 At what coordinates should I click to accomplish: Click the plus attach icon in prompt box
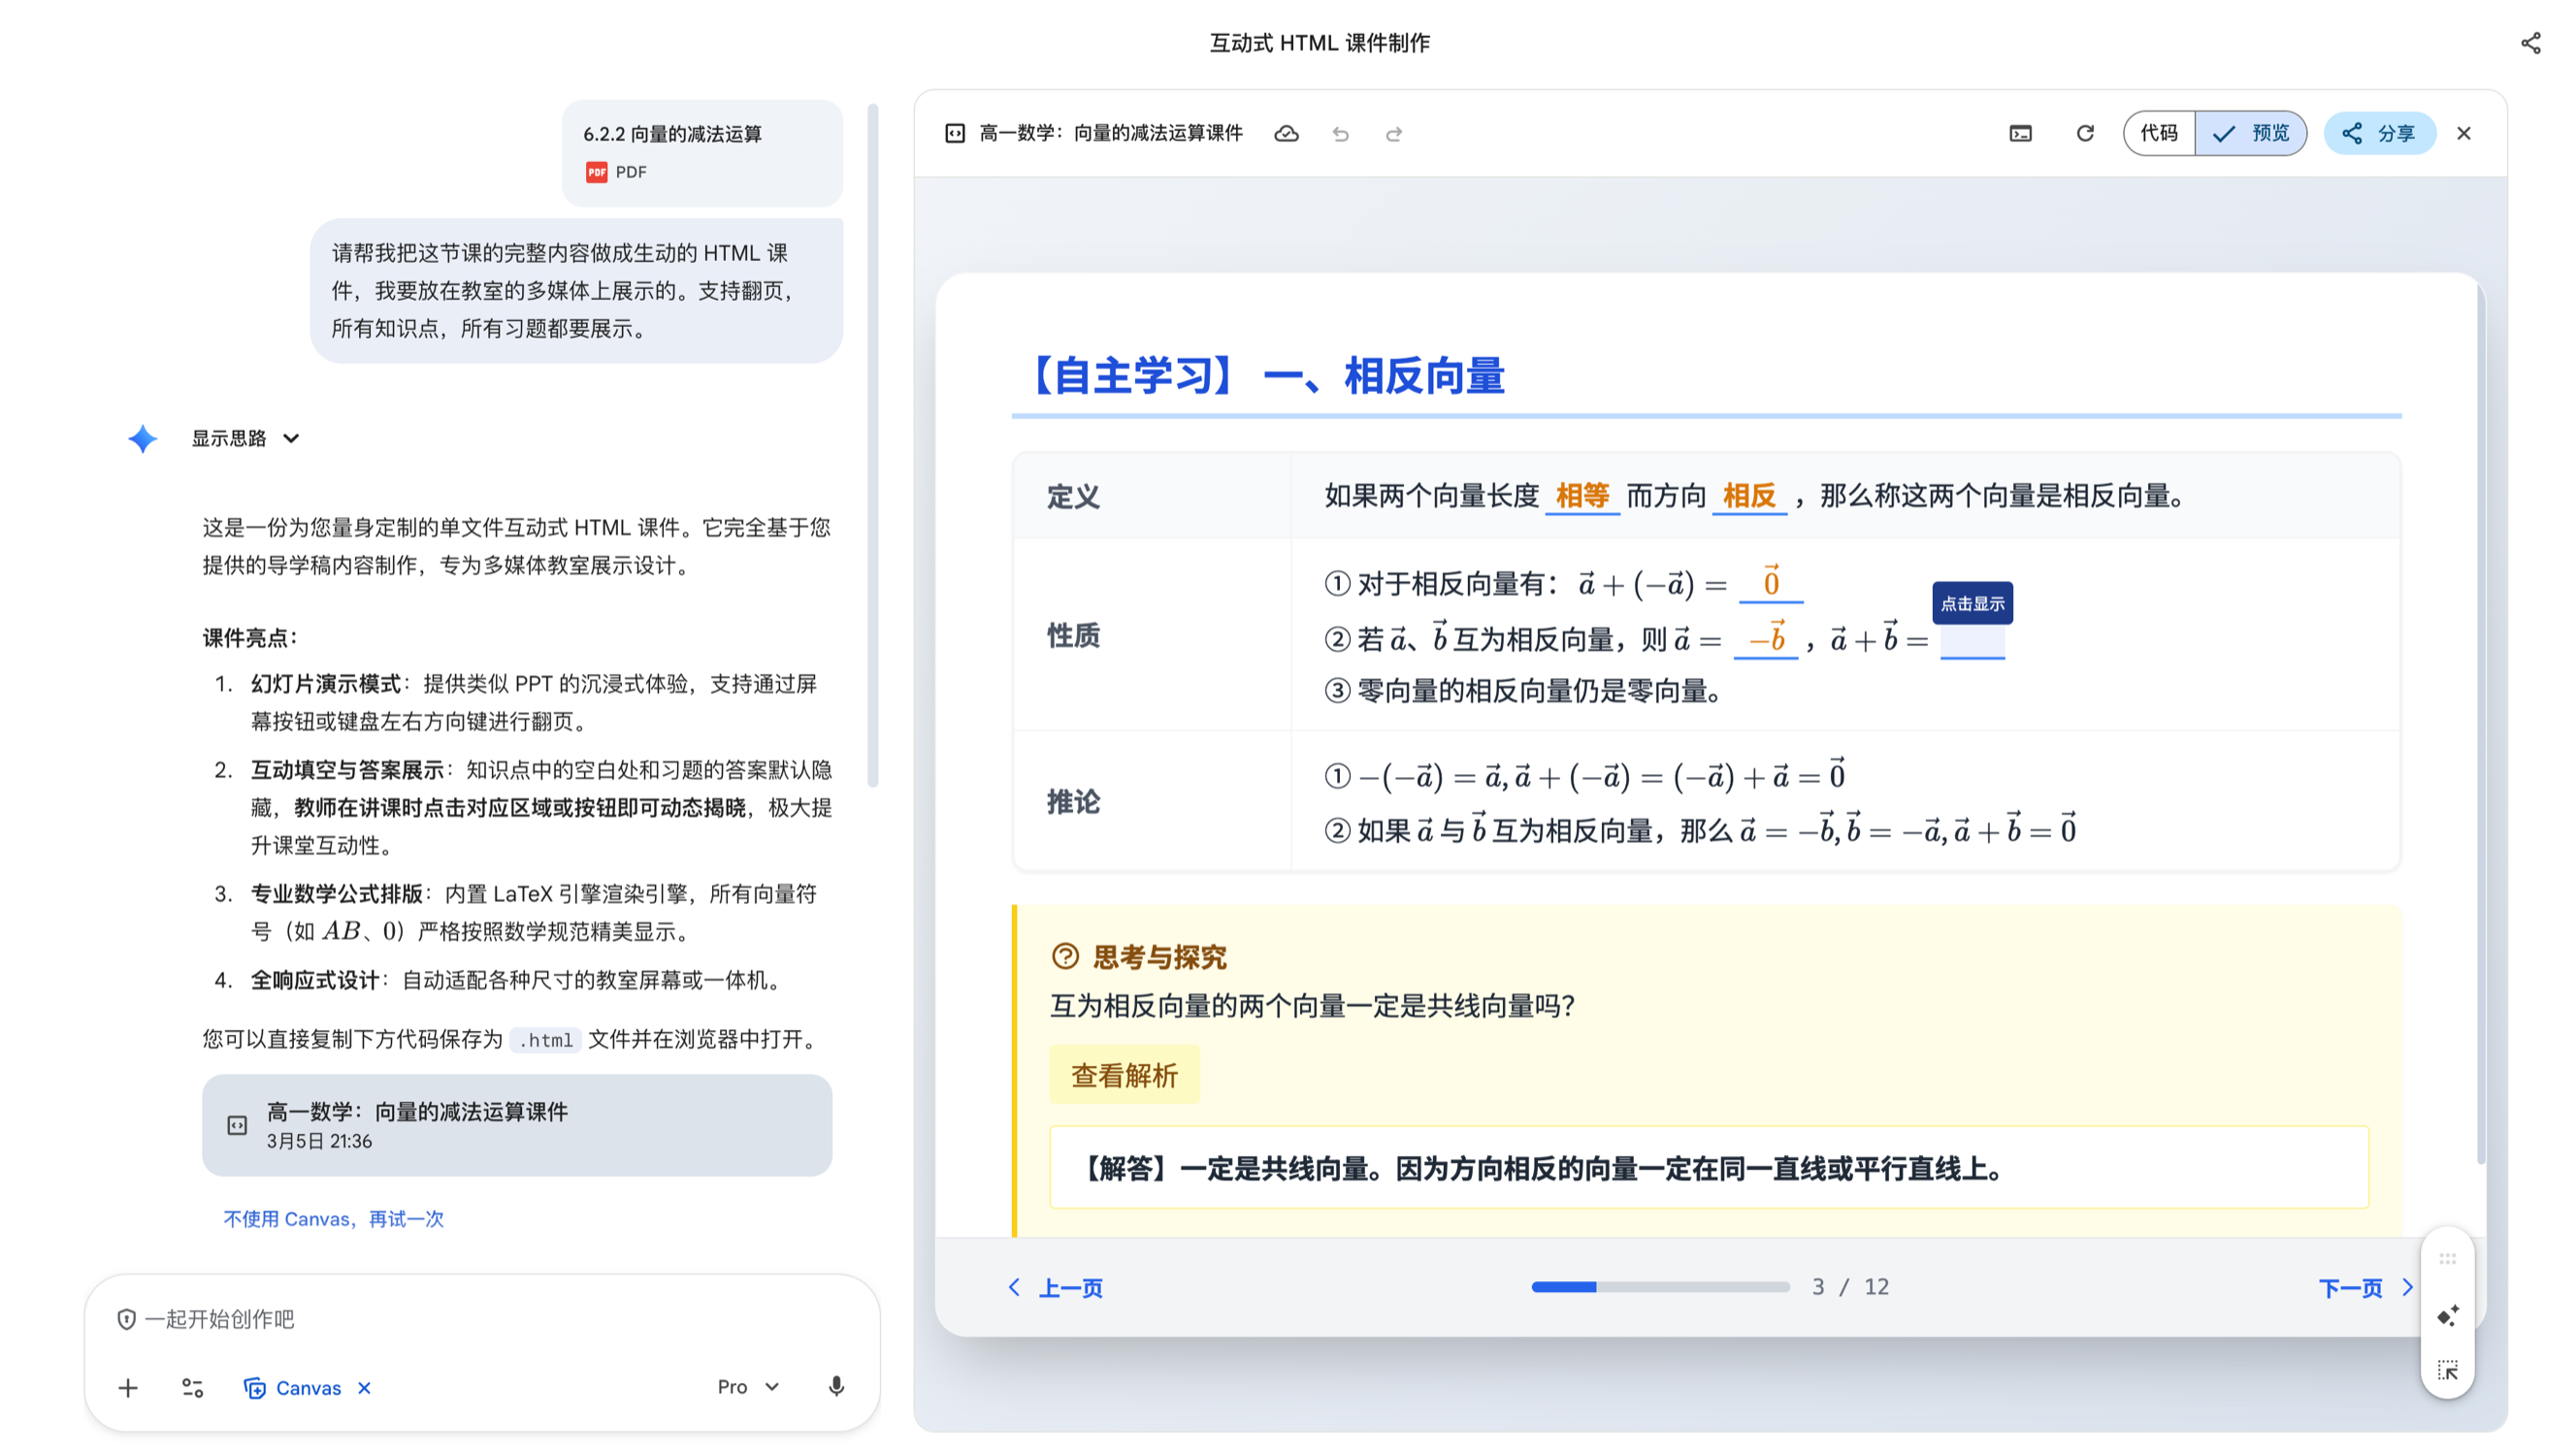tap(128, 1388)
